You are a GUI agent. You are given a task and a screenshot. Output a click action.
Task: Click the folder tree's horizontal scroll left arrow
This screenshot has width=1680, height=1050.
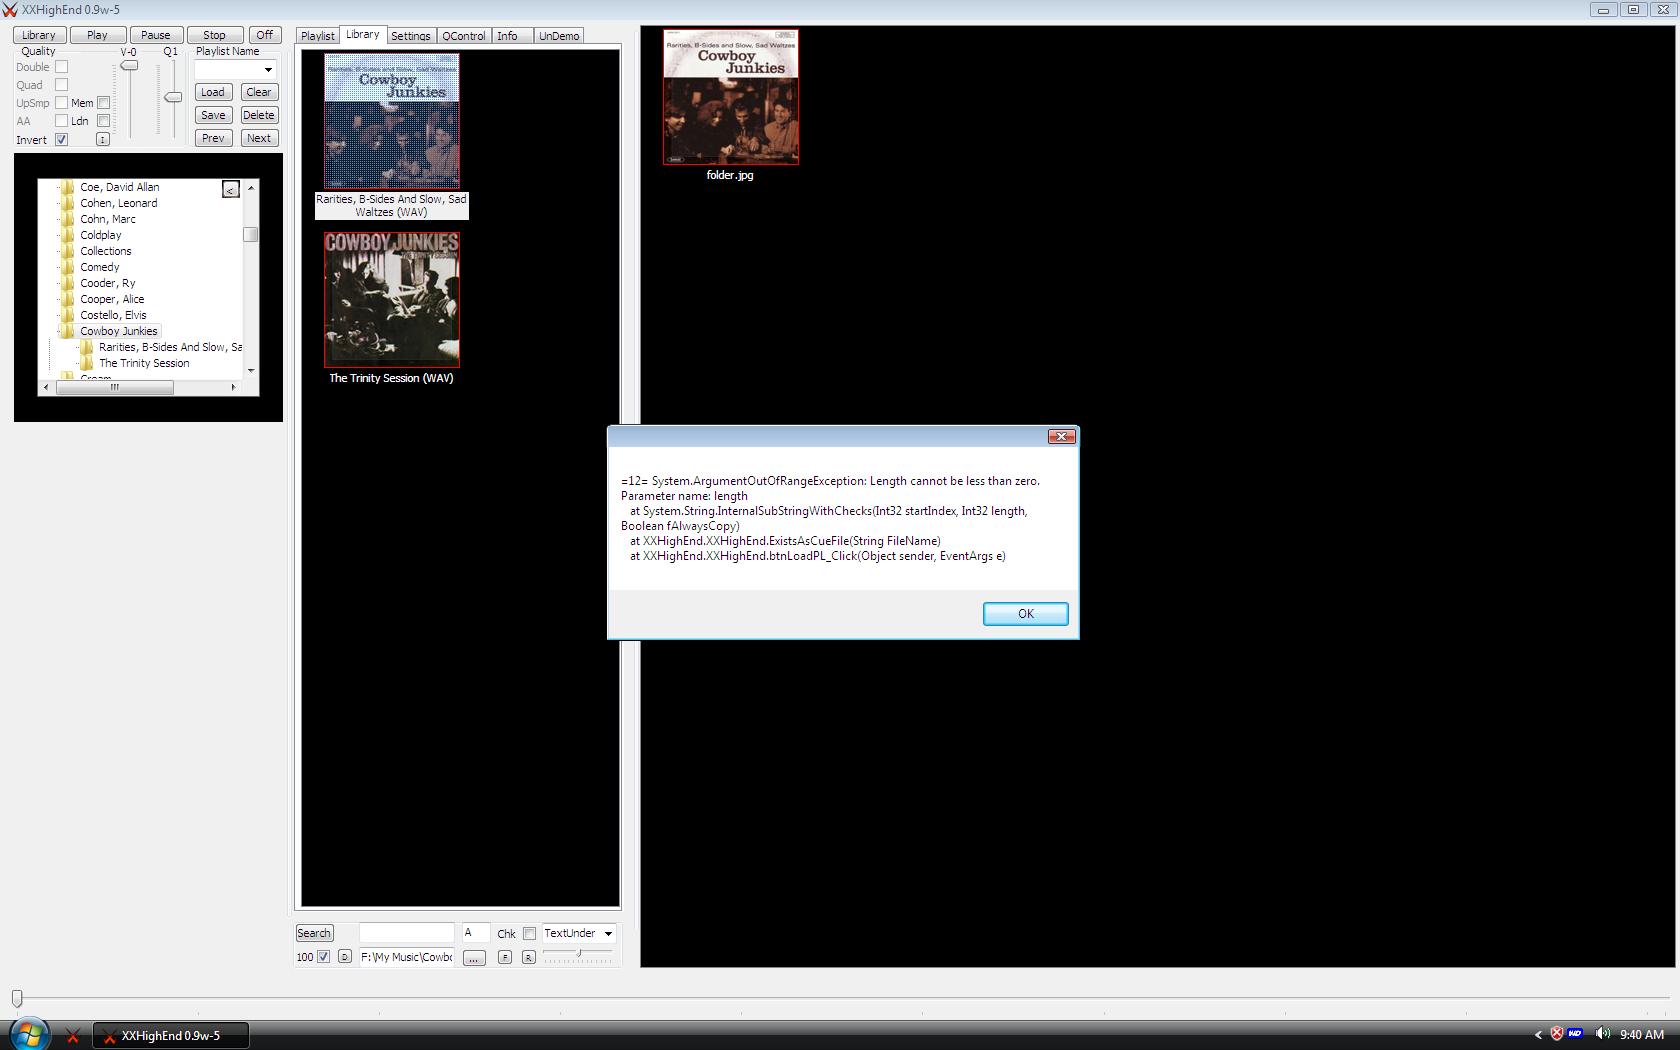(x=46, y=387)
